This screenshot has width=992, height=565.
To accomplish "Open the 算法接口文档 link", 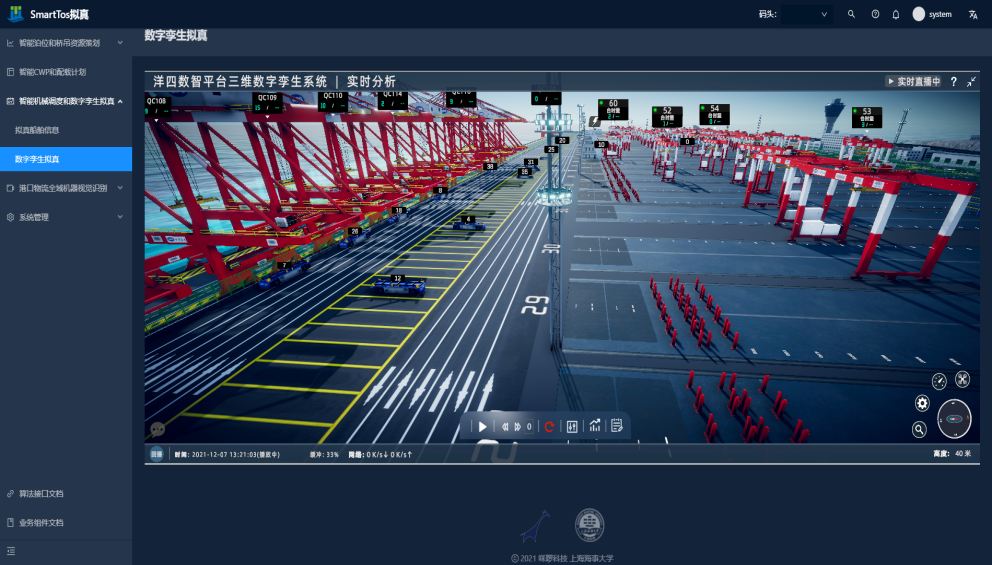I will coord(40,493).
